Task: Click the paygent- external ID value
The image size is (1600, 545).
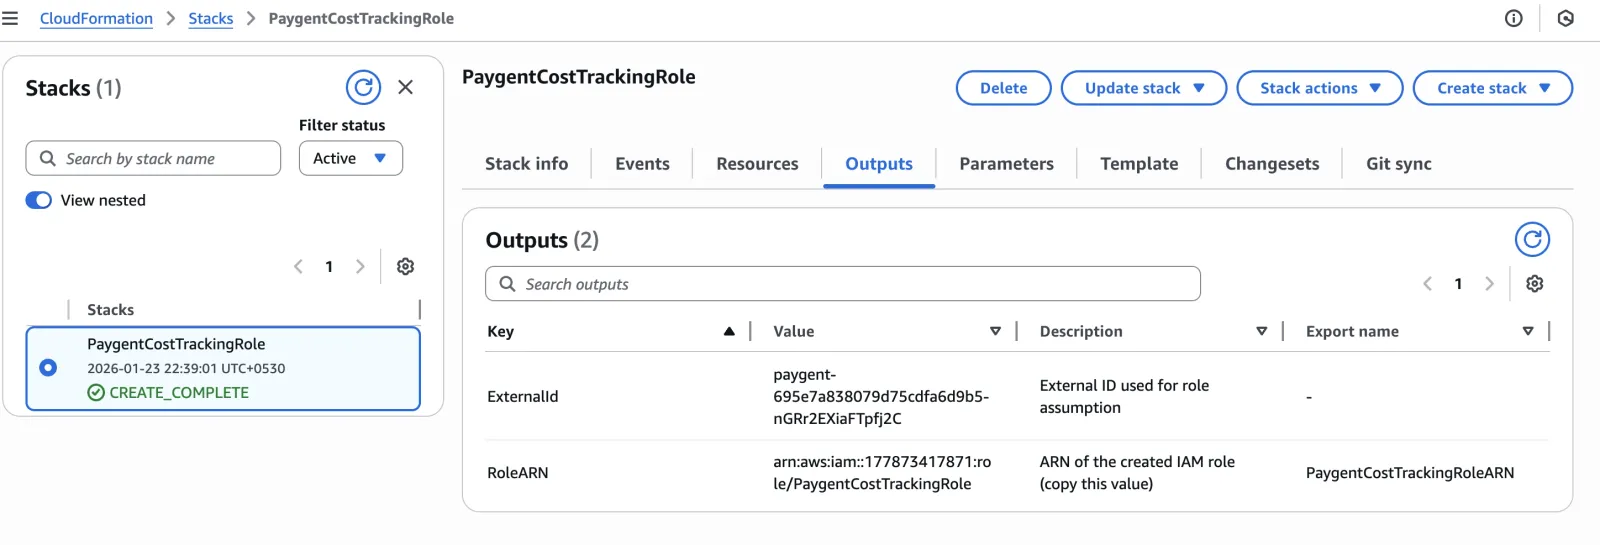Action: tap(881, 397)
